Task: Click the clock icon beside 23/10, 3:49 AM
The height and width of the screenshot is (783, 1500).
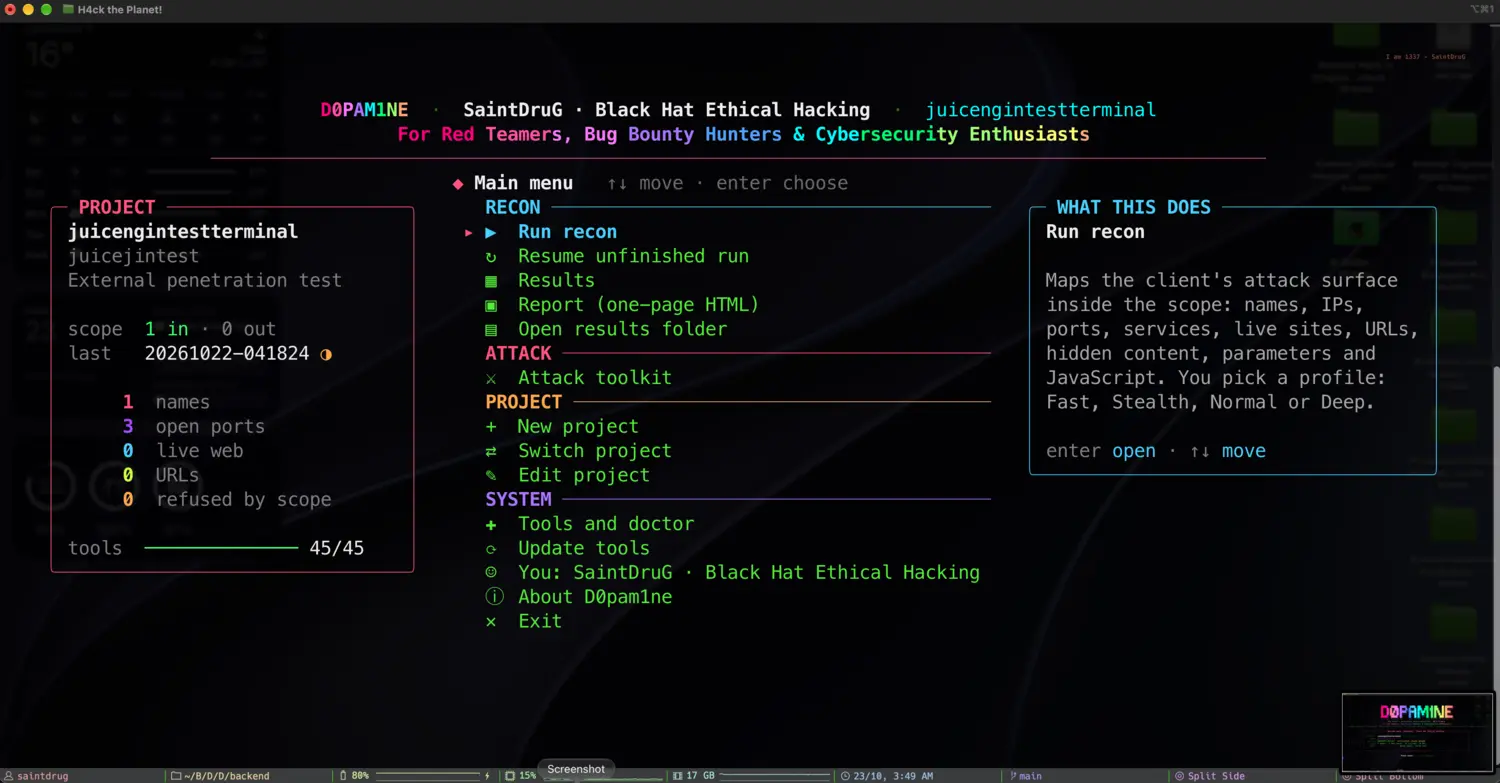Action: [846, 776]
